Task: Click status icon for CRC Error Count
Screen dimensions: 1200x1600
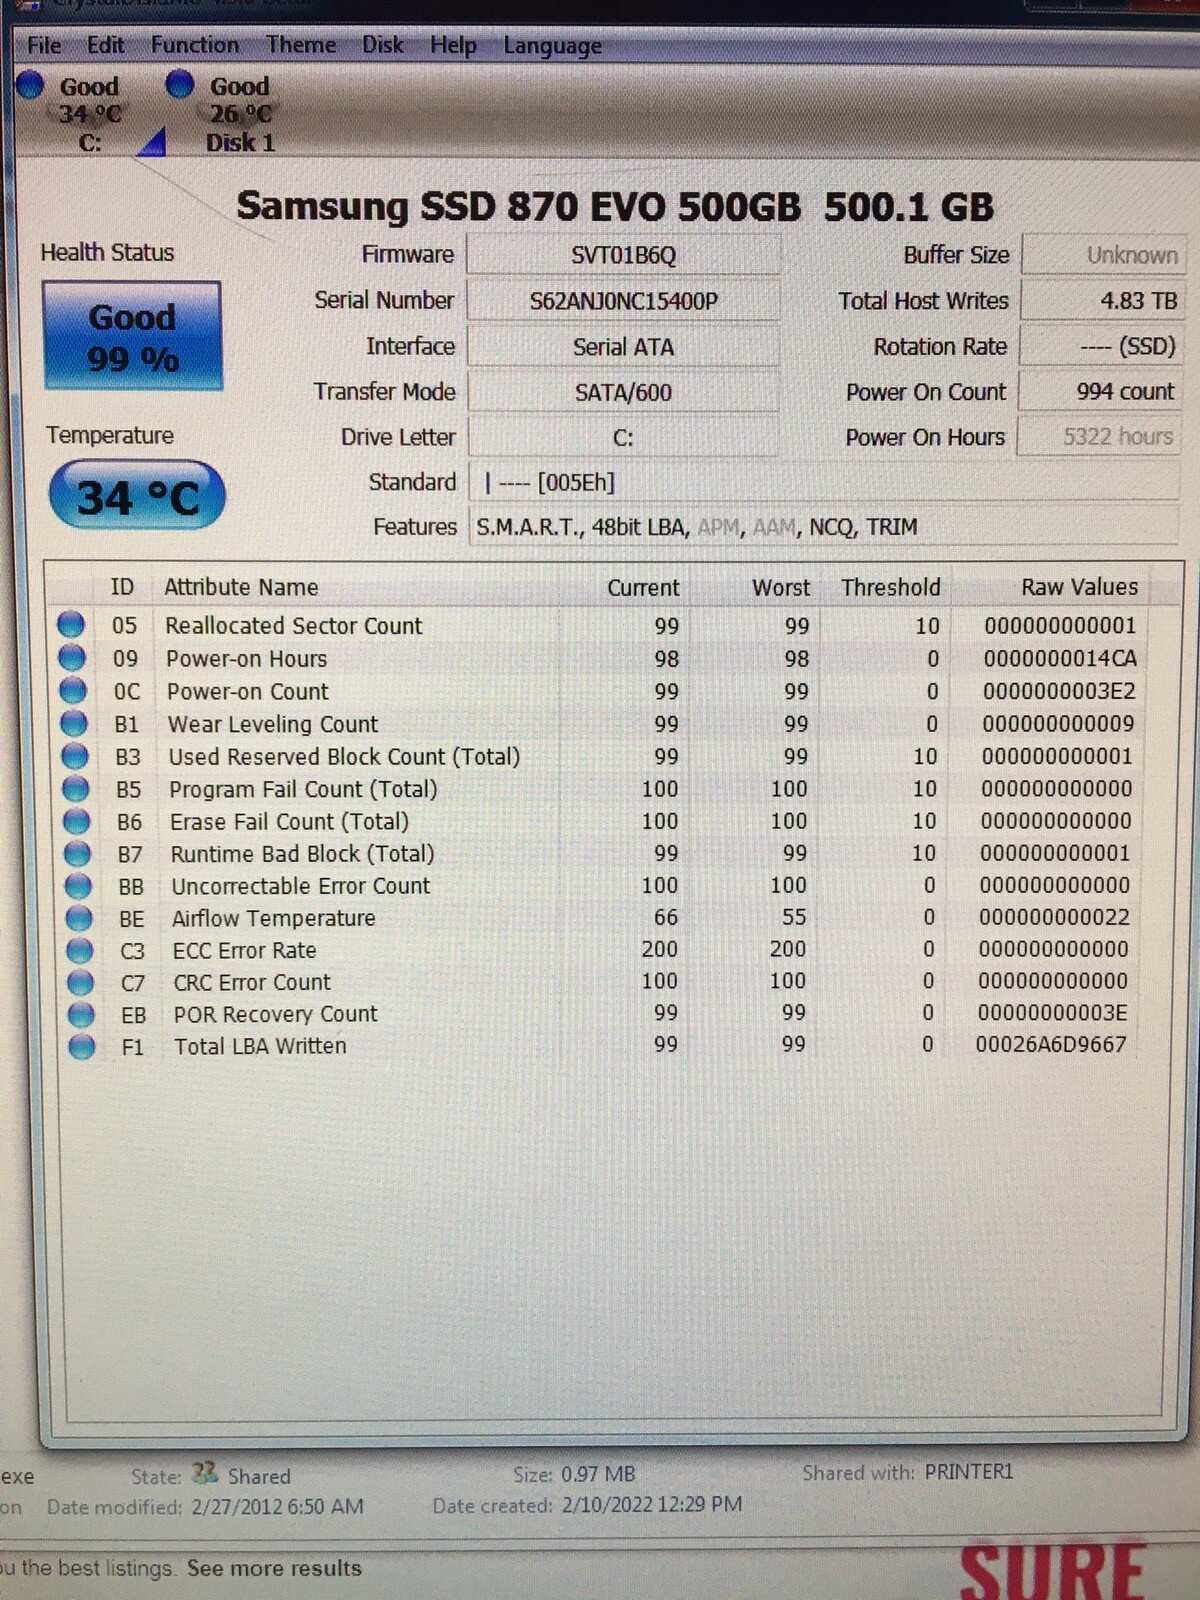Action: click(80, 983)
